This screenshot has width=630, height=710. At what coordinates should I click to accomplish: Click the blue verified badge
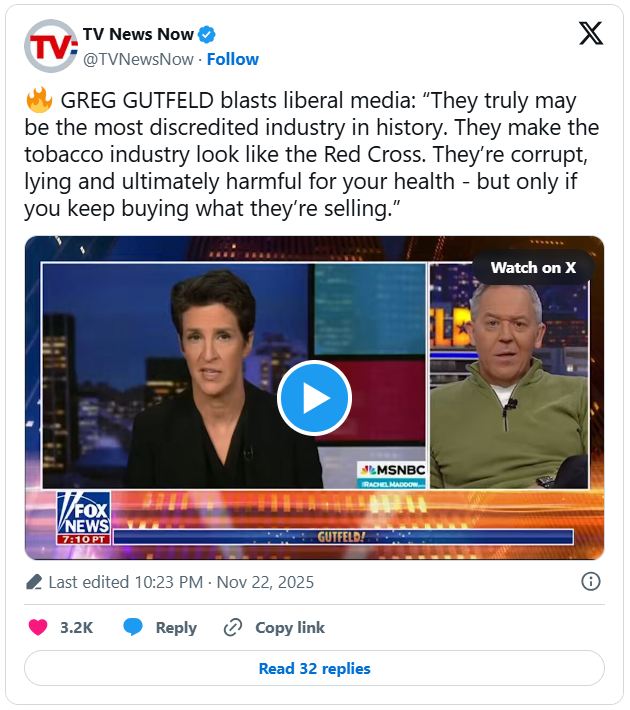(x=207, y=34)
